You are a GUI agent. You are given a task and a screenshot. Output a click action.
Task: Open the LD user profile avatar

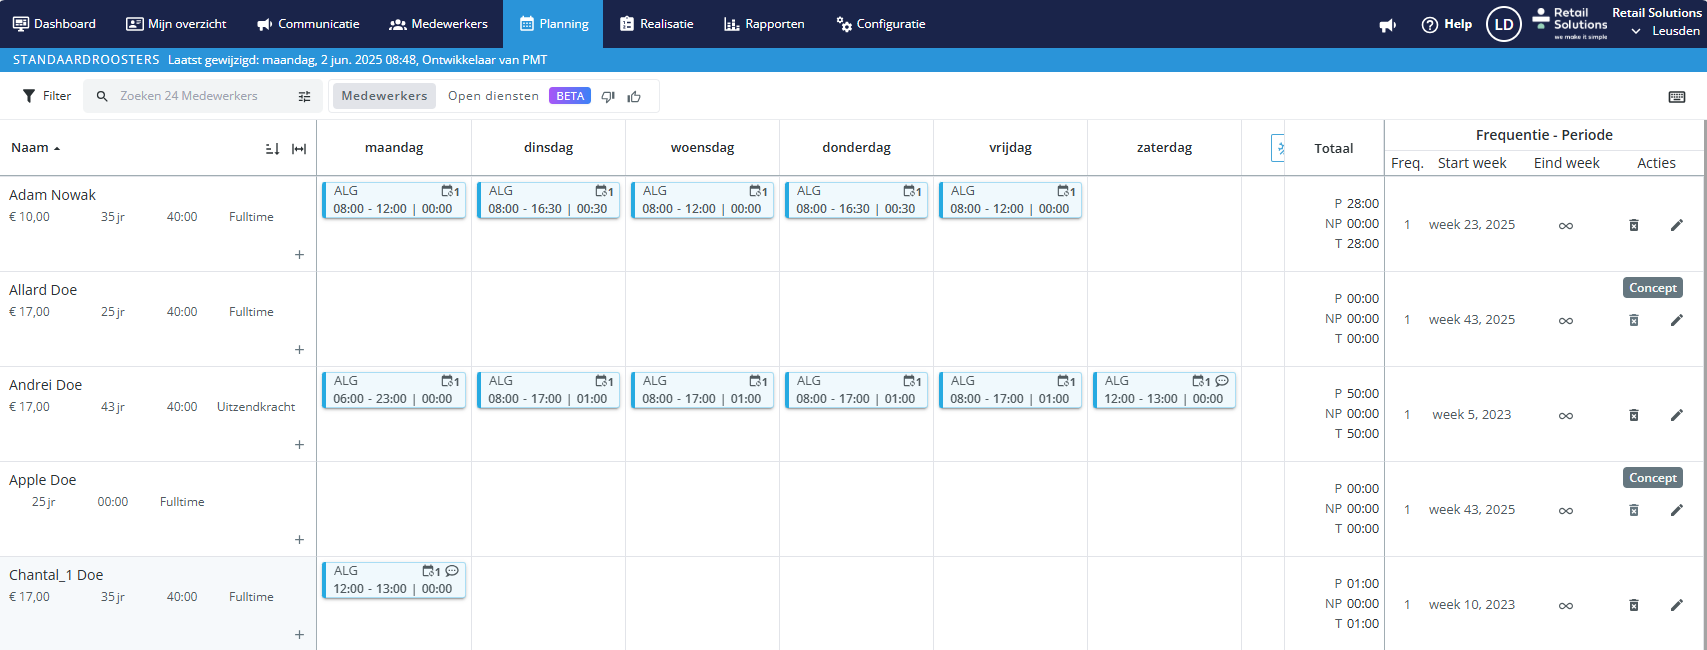click(x=1504, y=24)
